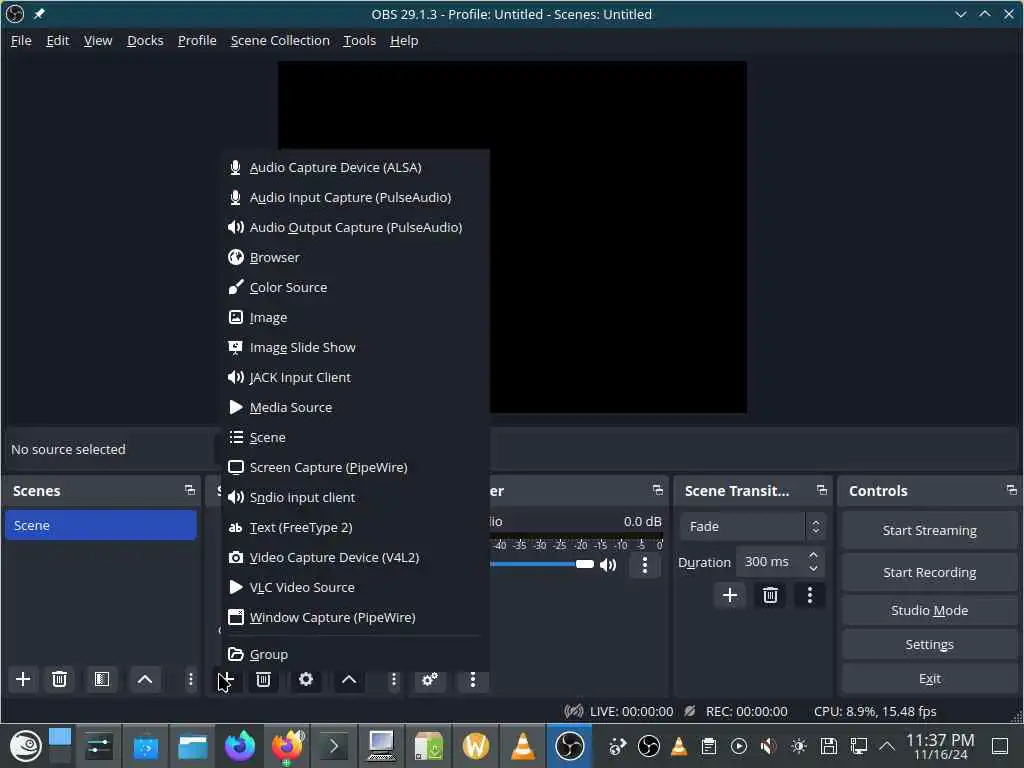
Task: Float the Scene Transitions dock
Action: 822,490
